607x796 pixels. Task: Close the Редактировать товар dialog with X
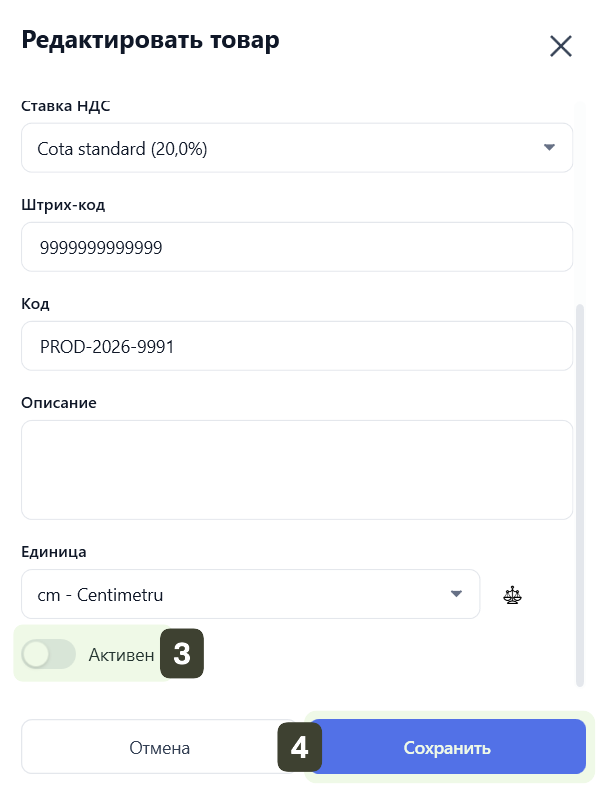click(x=560, y=46)
